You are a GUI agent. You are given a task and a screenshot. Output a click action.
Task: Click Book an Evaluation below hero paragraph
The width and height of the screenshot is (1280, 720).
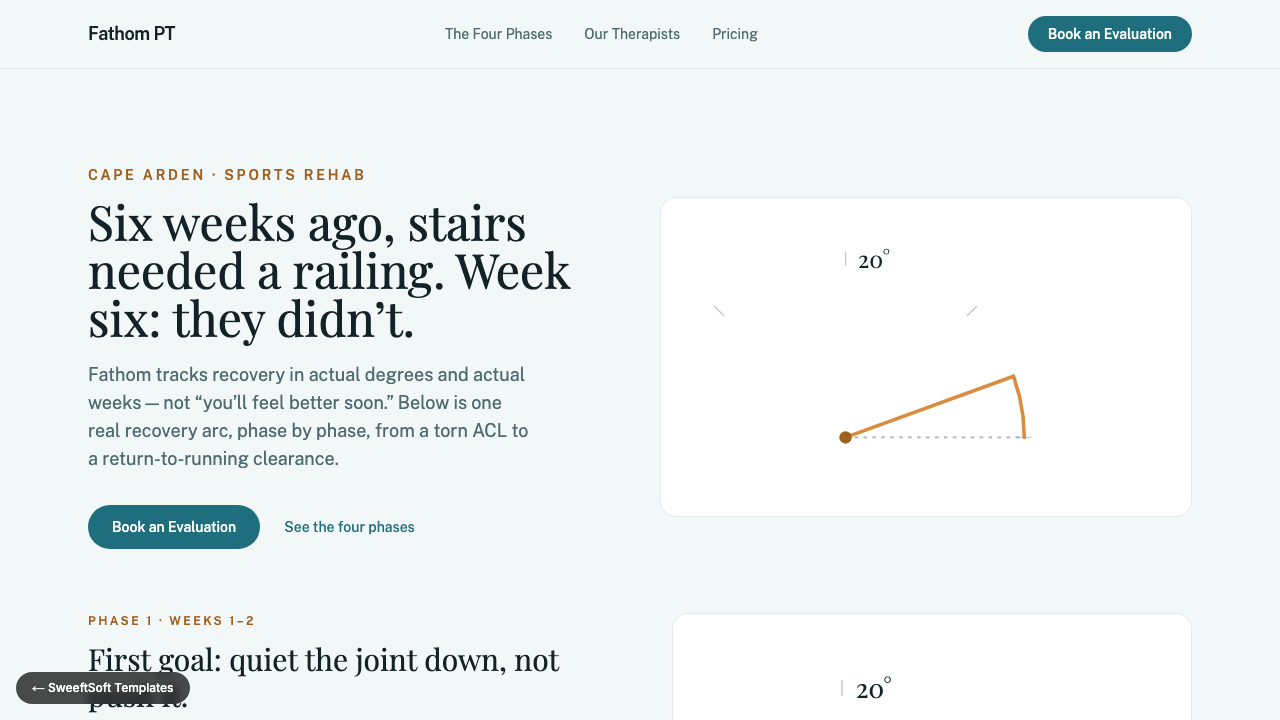click(174, 527)
